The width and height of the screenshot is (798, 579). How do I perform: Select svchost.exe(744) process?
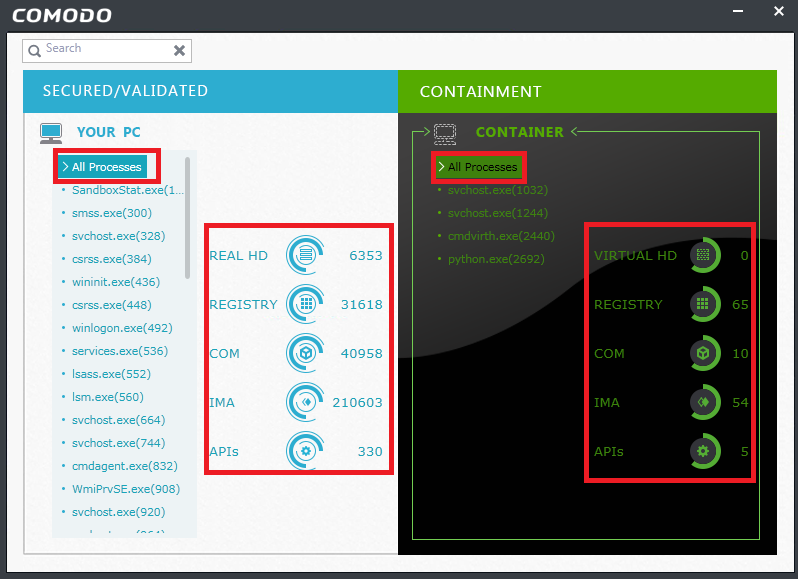click(119, 443)
